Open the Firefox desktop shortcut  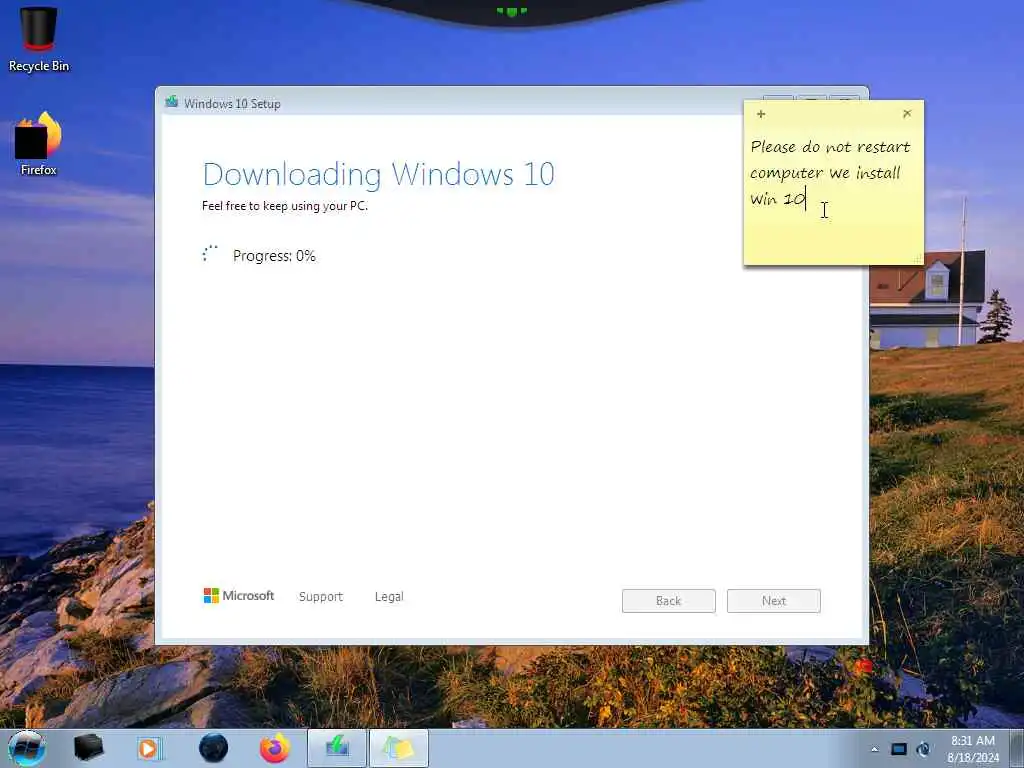pos(39,144)
